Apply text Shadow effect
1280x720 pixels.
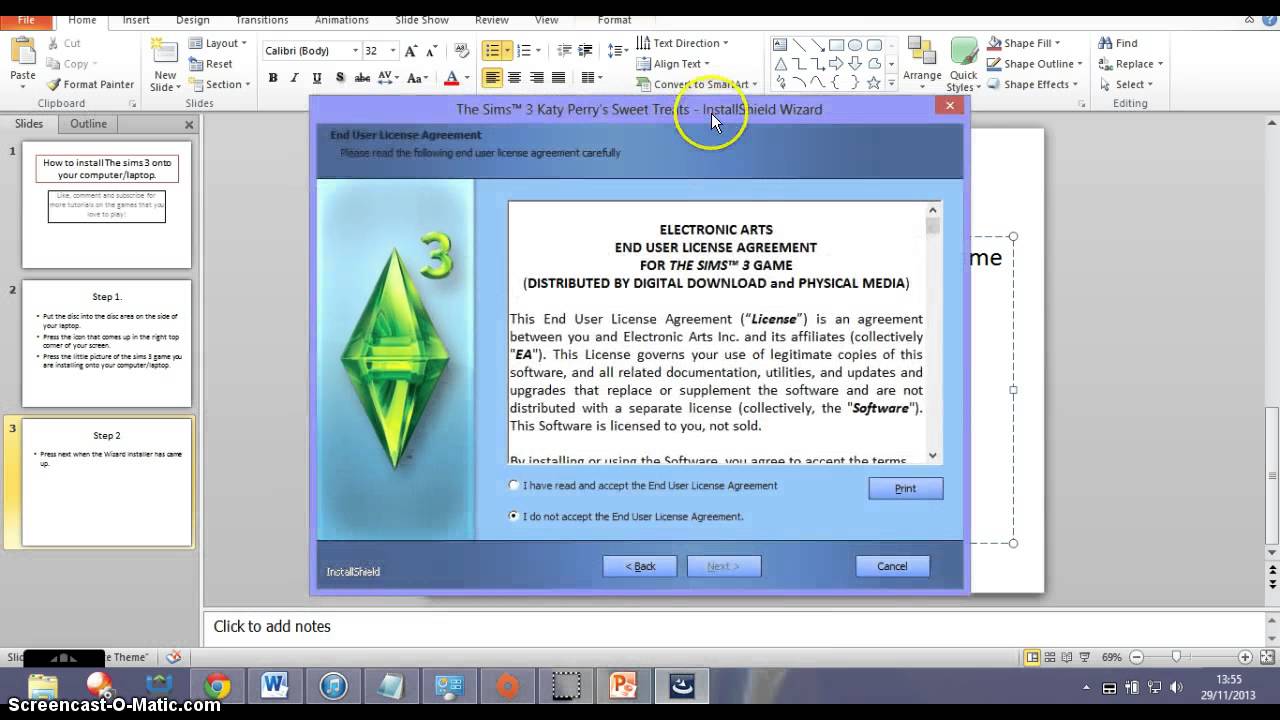point(340,78)
